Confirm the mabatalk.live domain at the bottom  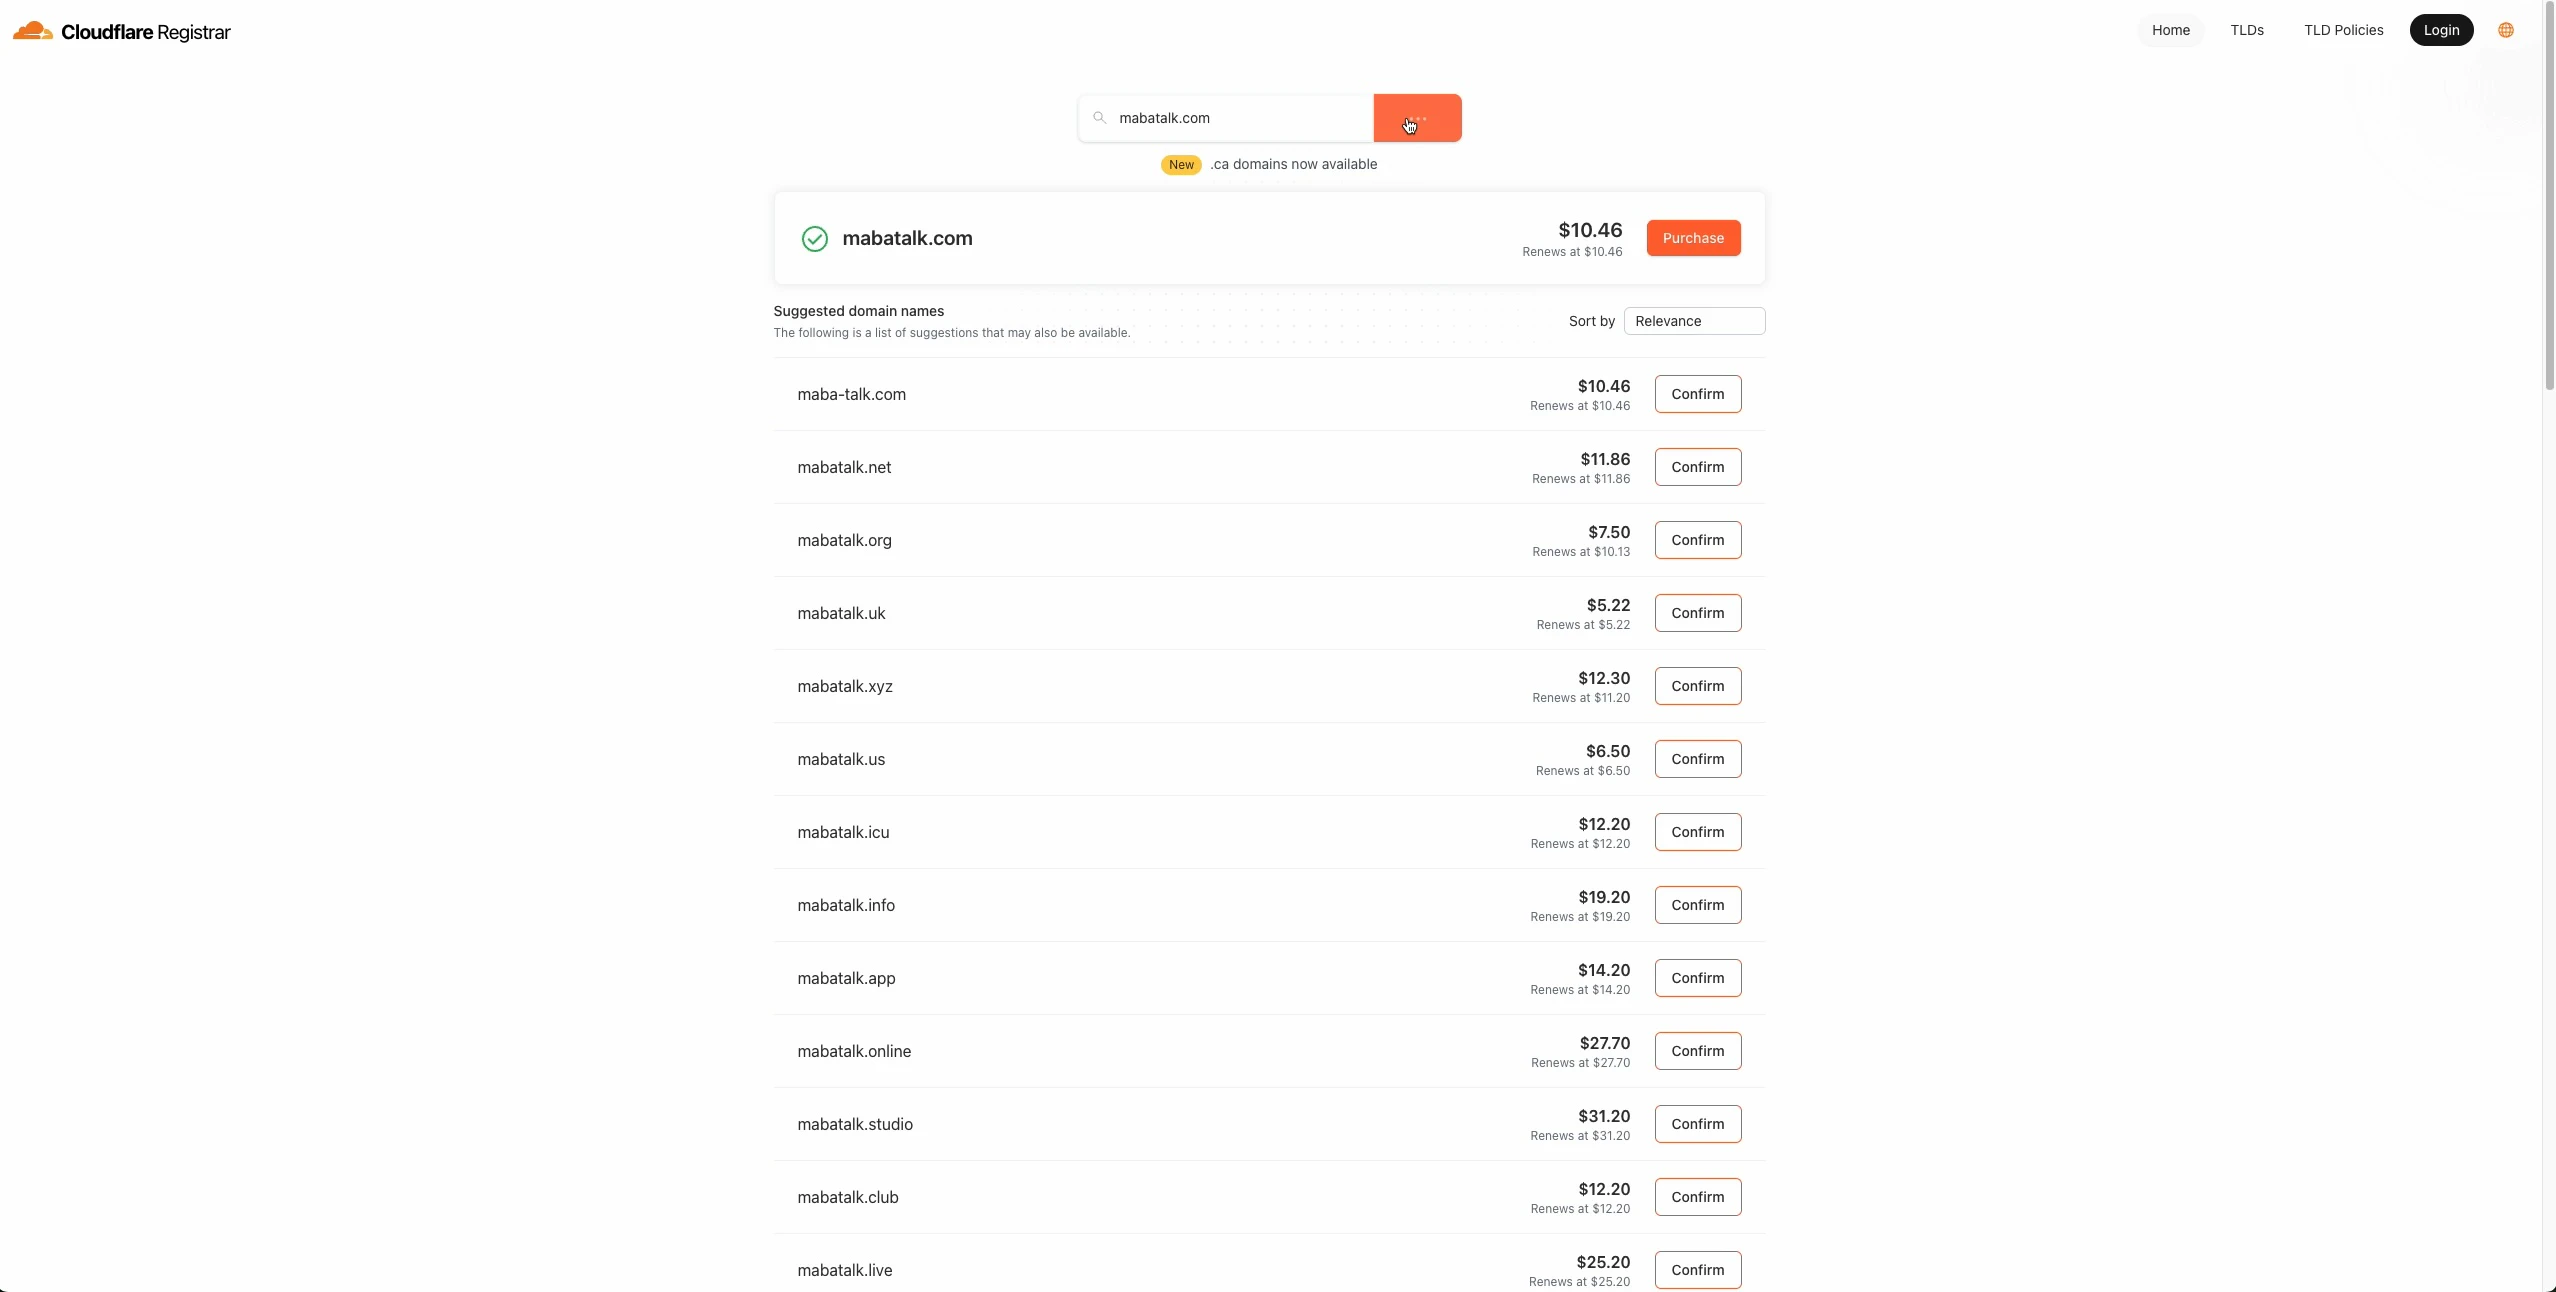click(1697, 1270)
